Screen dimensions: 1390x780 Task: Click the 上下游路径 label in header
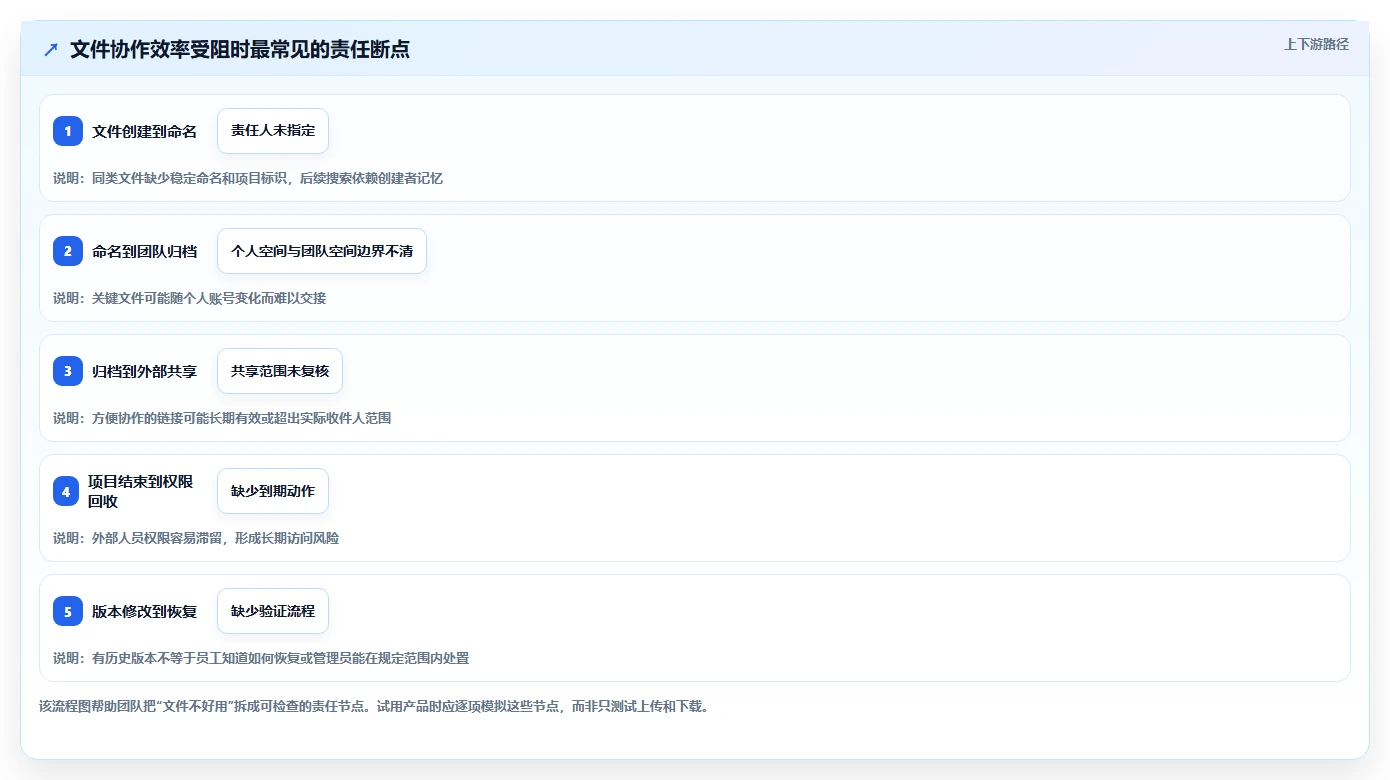point(1316,44)
